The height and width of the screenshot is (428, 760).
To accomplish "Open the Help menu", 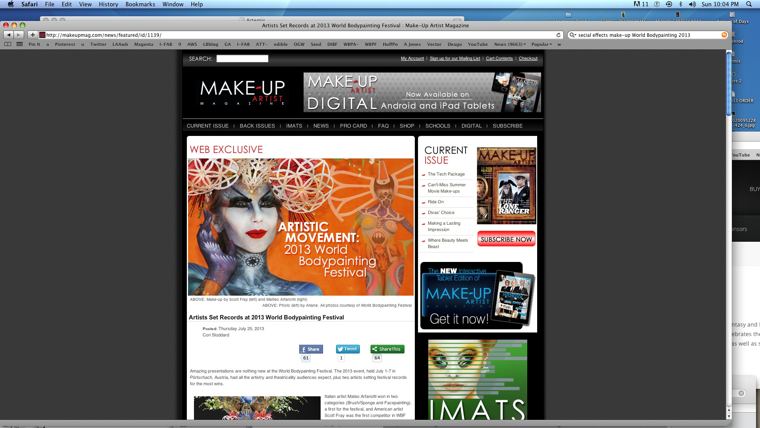I will [196, 4].
